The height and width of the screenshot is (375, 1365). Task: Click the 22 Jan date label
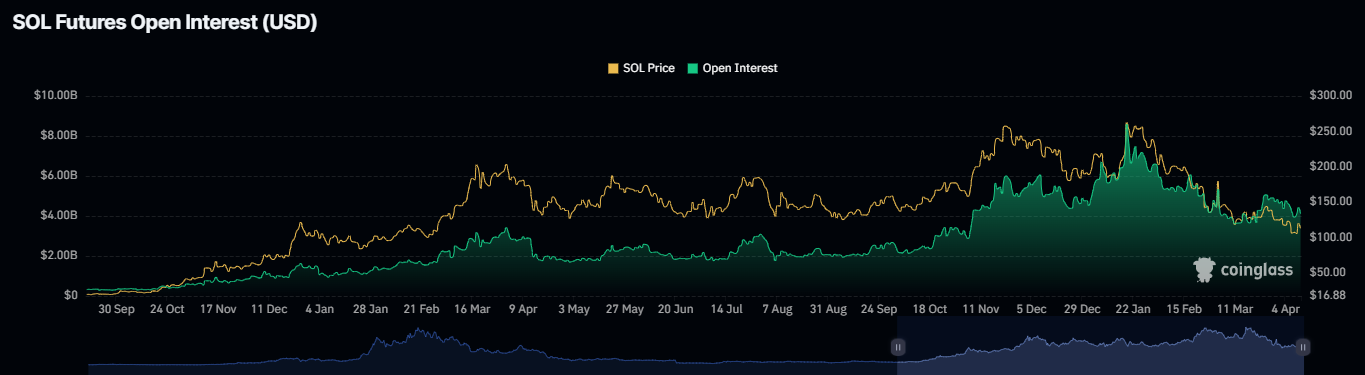pos(1133,310)
